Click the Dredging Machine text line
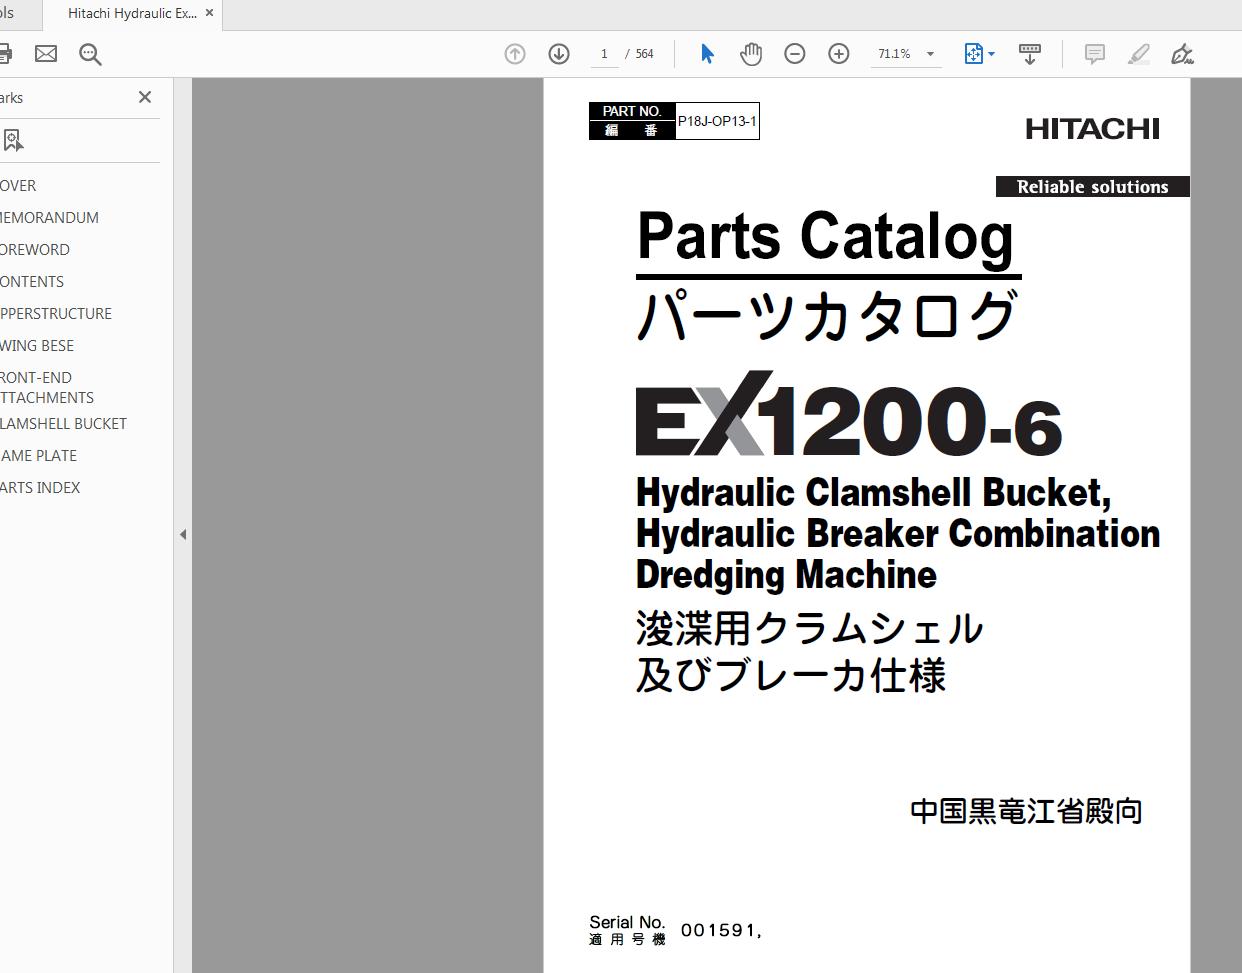The height and width of the screenshot is (973, 1242). (786, 576)
